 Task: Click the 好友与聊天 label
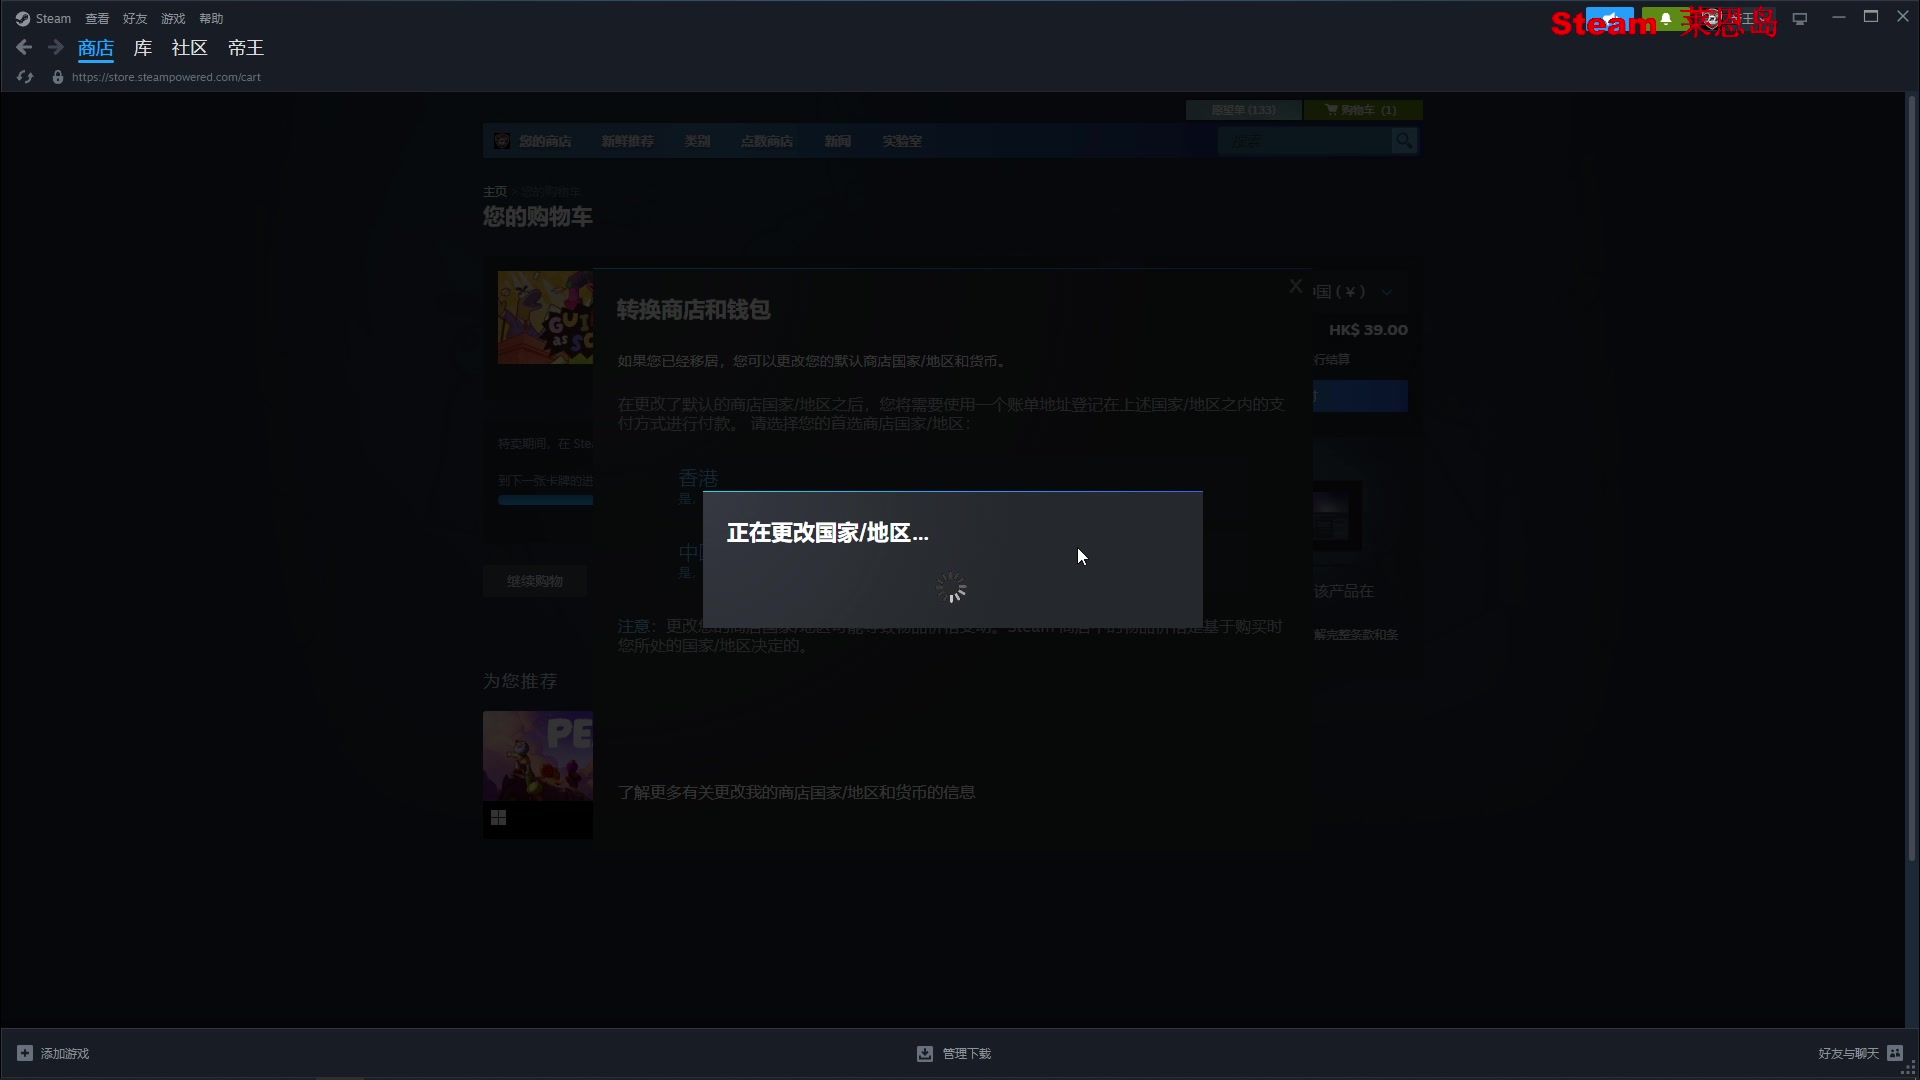coord(1848,1054)
